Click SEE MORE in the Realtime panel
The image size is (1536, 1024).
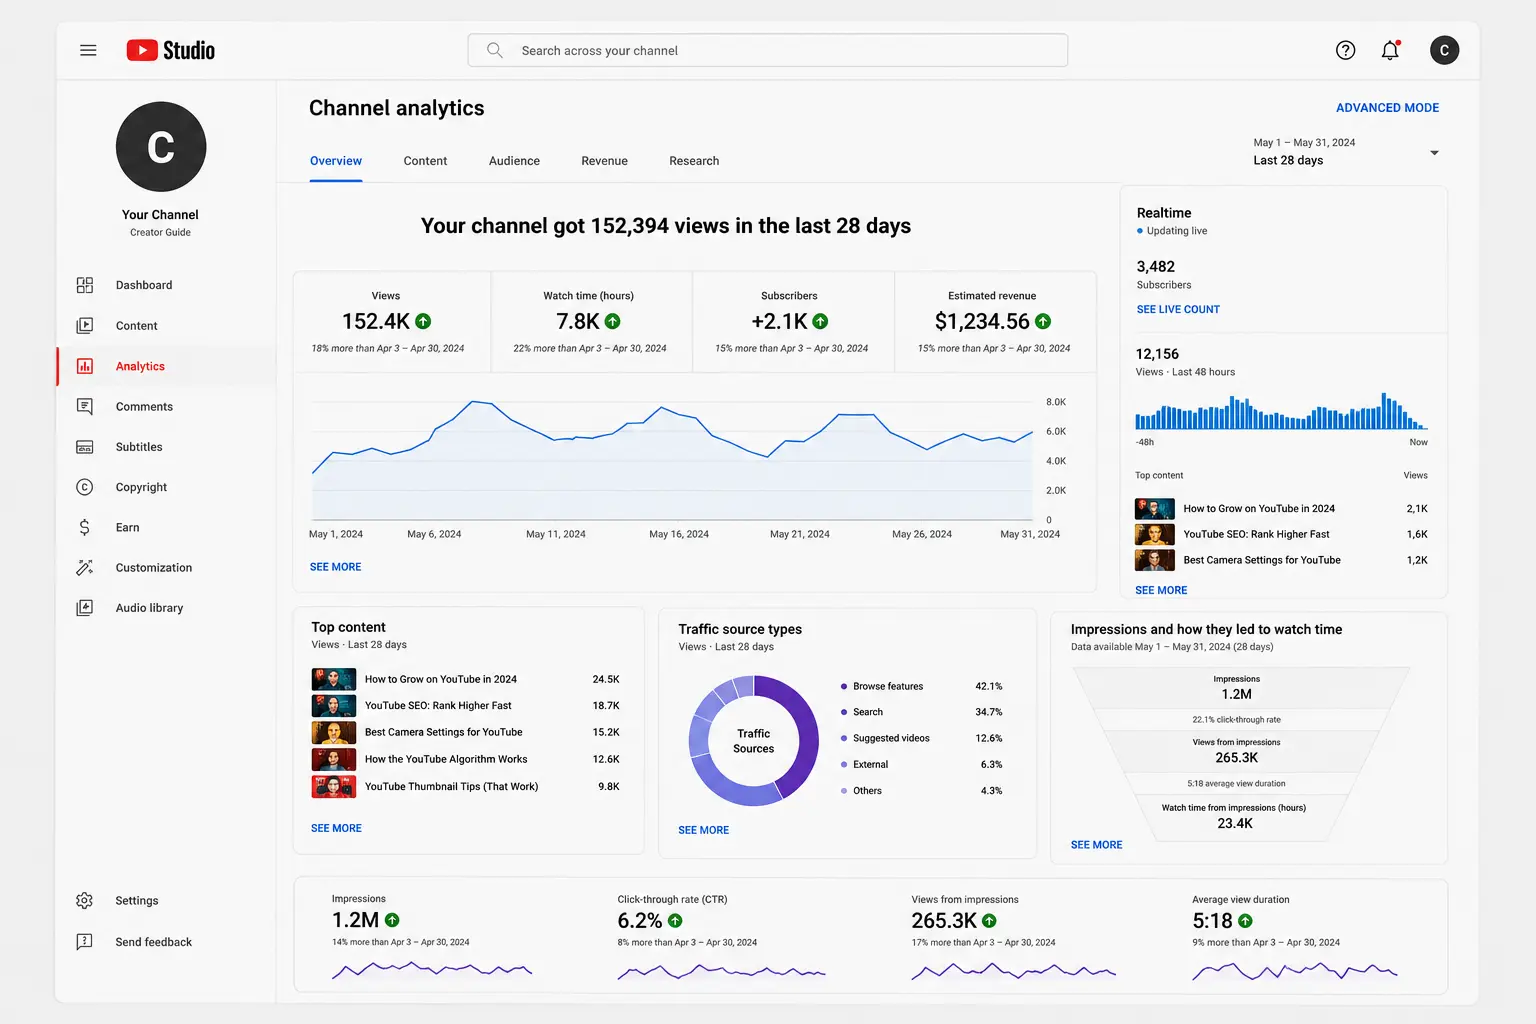(1161, 590)
